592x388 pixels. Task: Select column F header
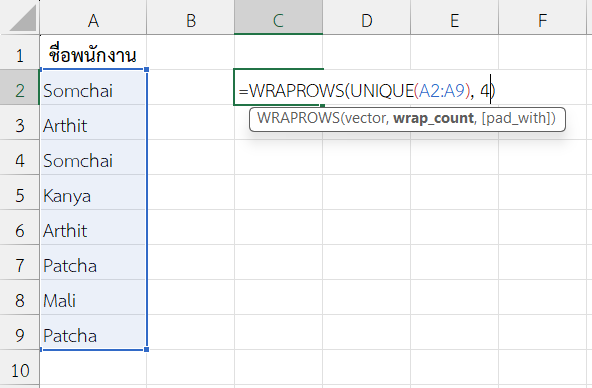pos(542,17)
